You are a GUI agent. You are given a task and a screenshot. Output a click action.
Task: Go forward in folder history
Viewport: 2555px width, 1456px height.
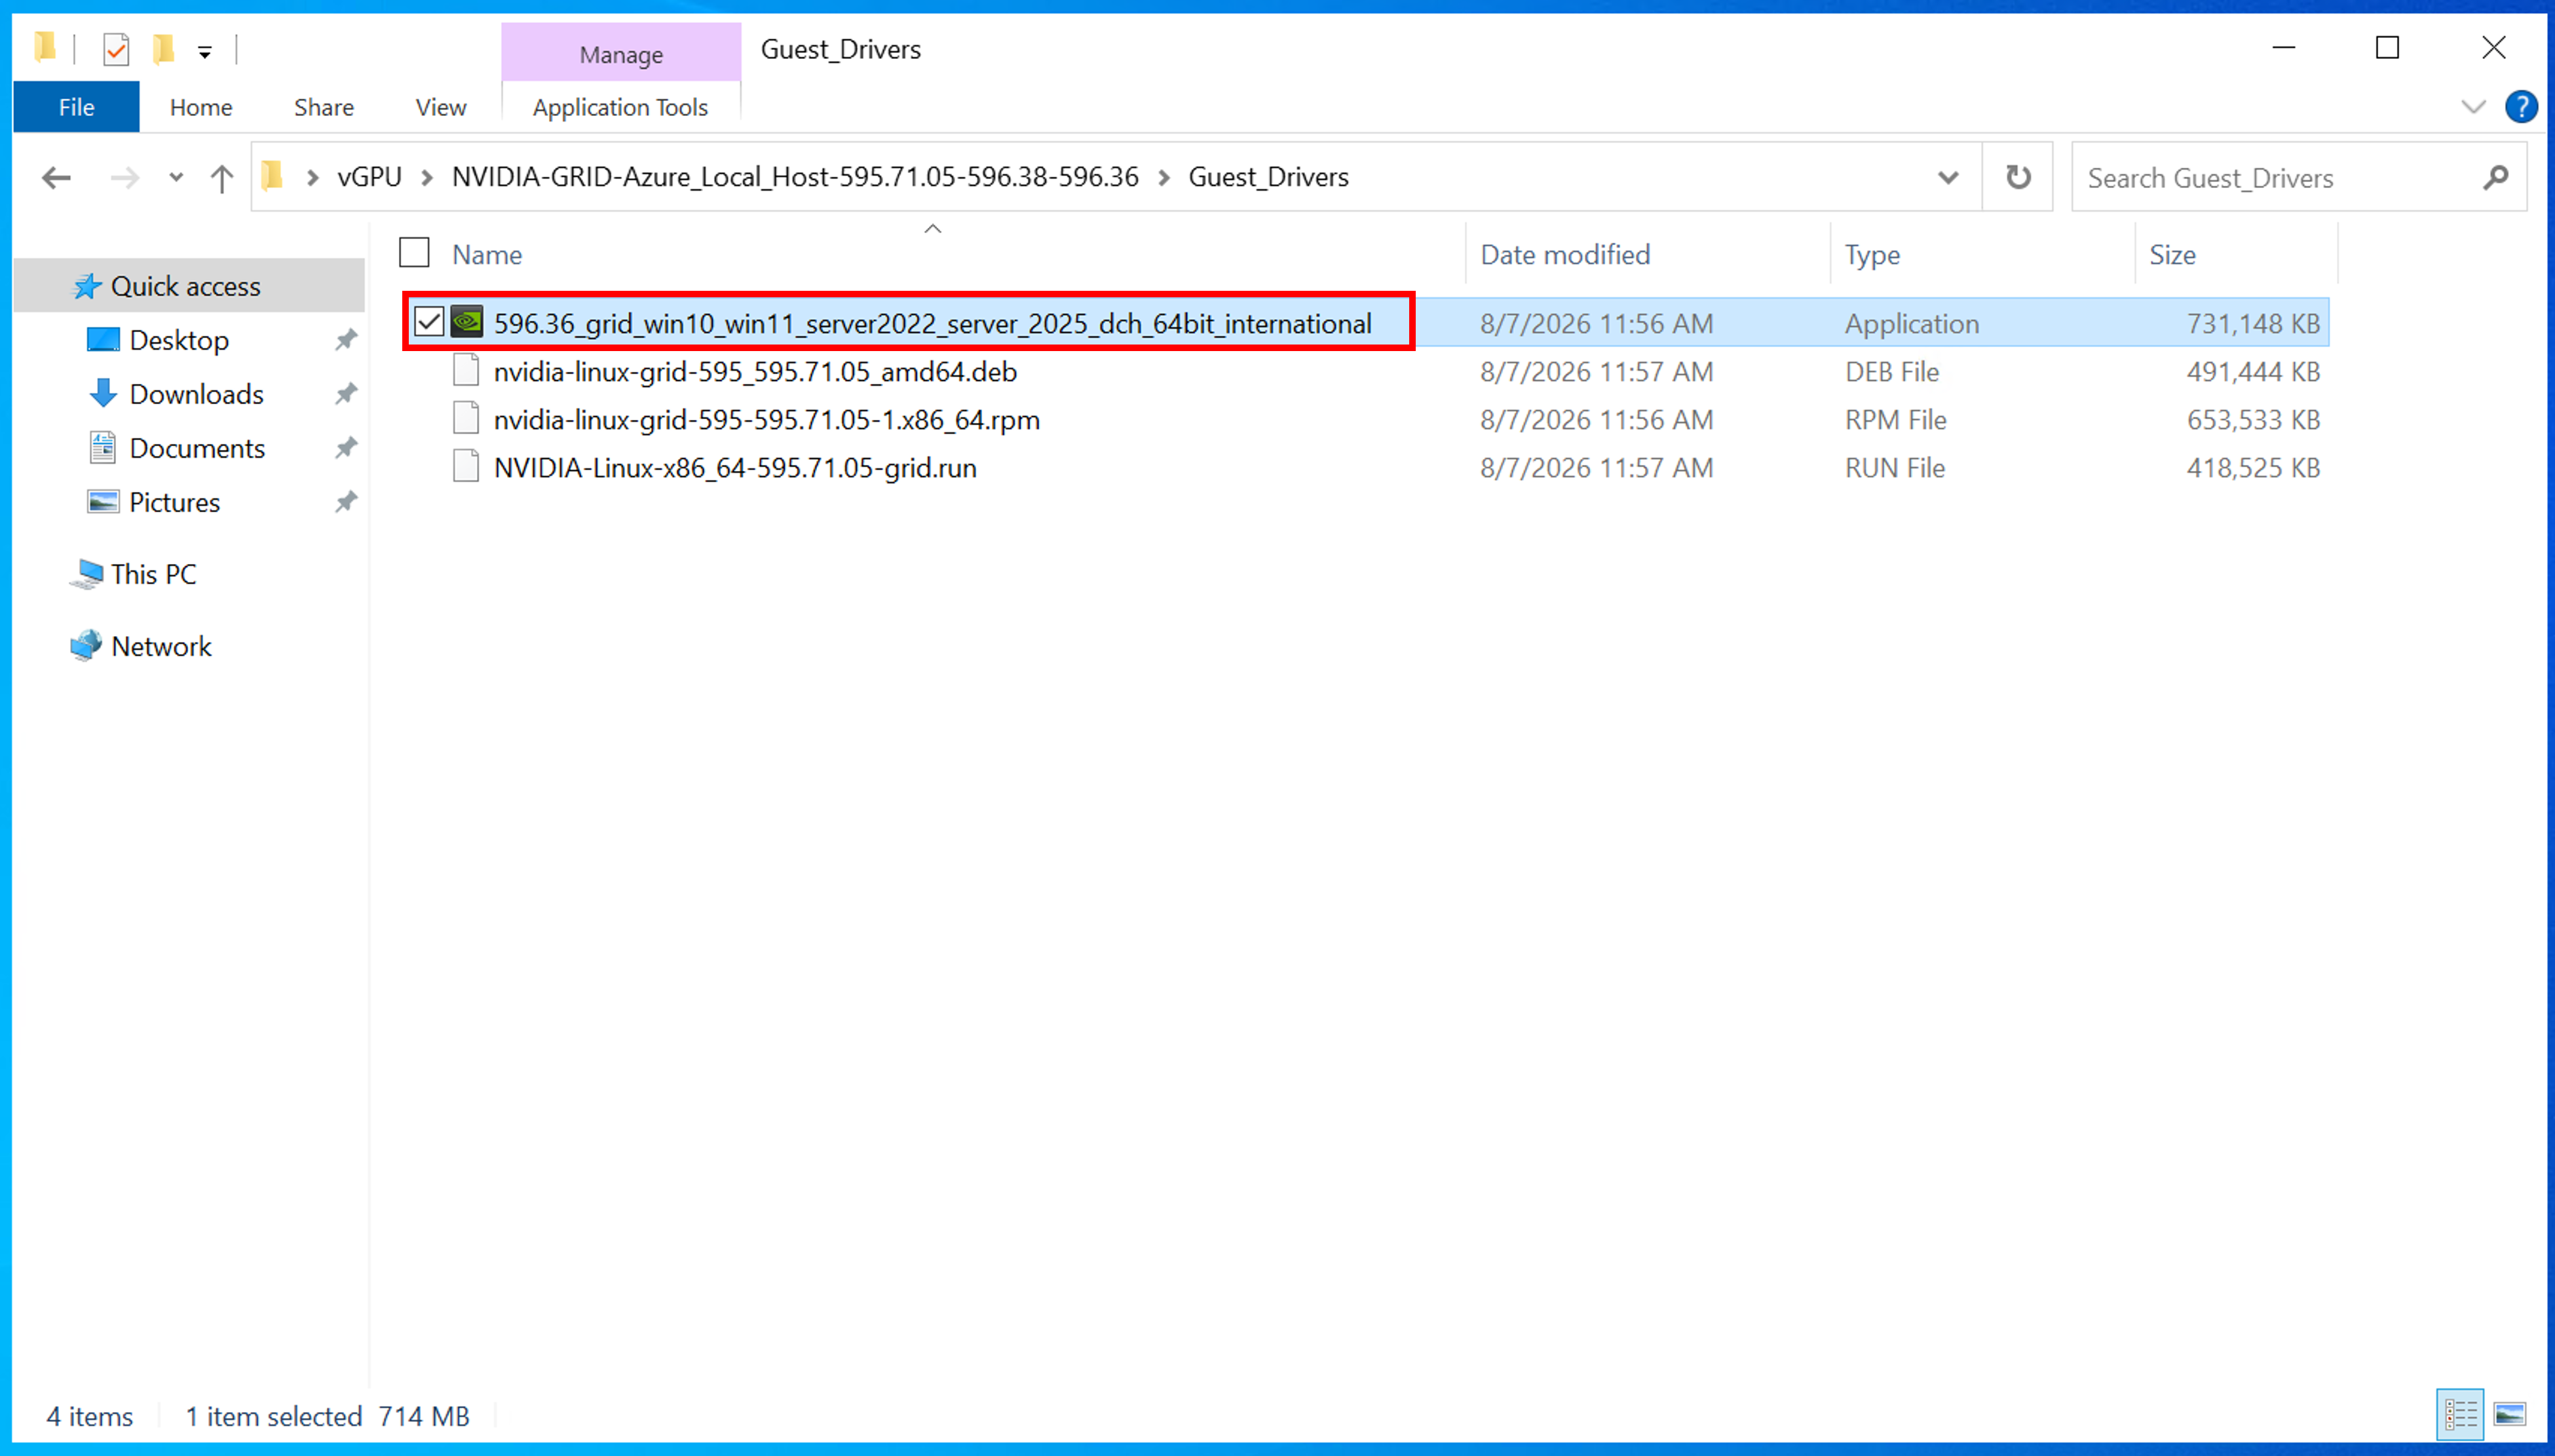point(124,178)
